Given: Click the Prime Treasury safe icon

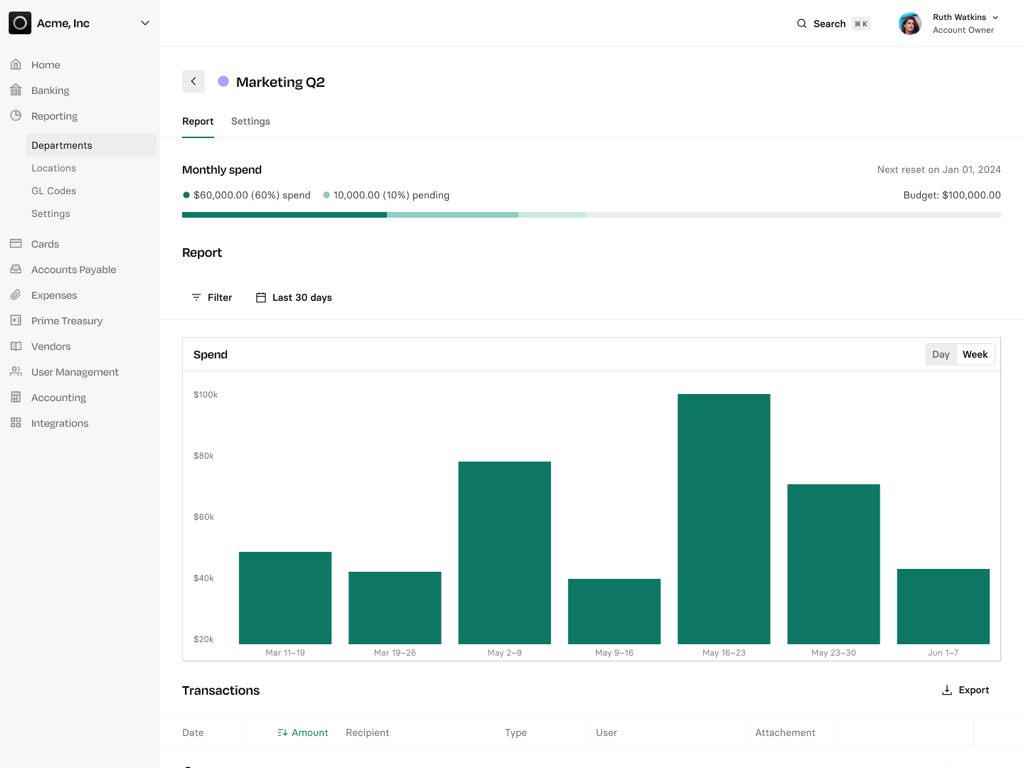Looking at the screenshot, I should pos(16,321).
